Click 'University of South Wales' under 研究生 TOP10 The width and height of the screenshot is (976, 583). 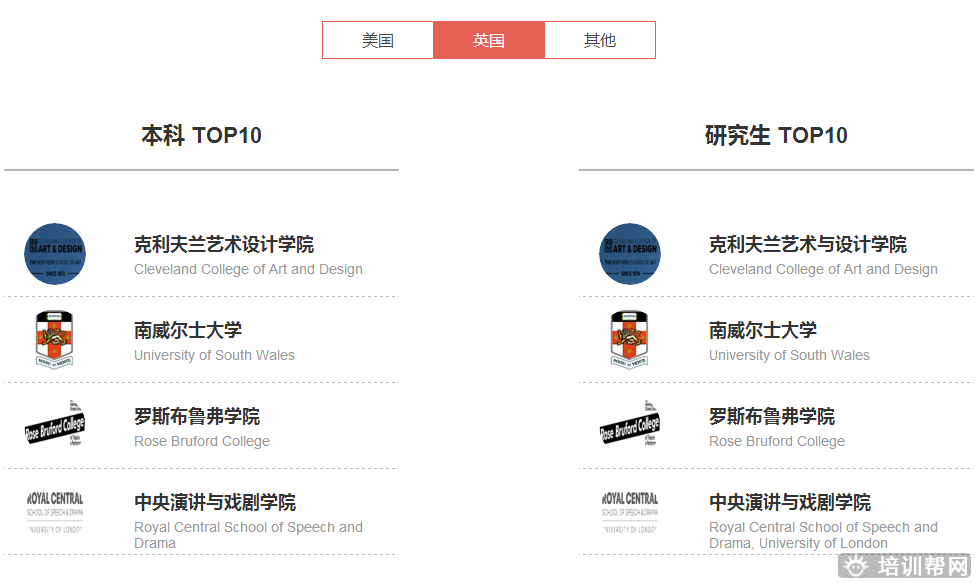(789, 355)
